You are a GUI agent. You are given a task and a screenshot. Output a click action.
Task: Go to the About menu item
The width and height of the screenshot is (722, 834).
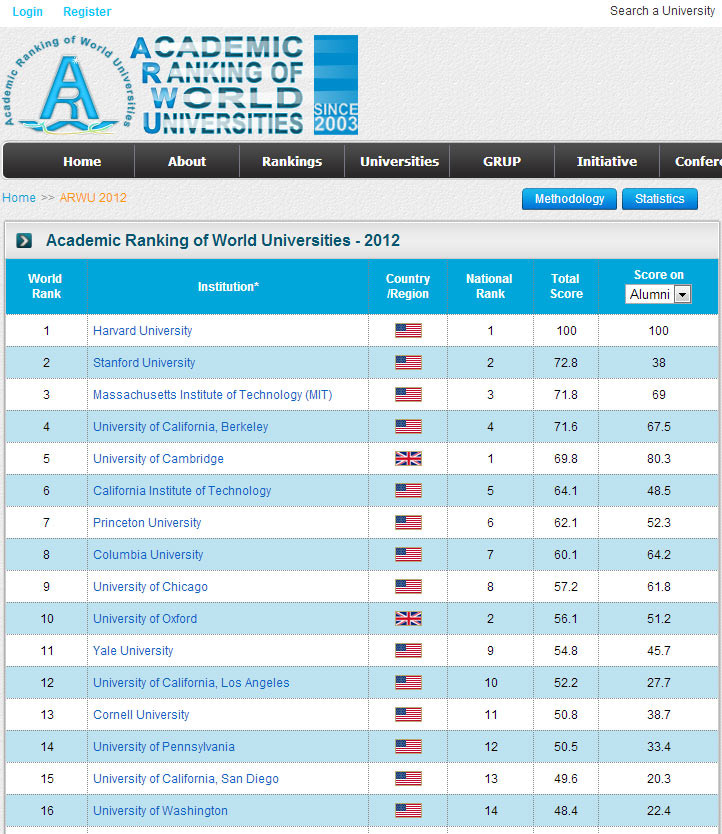point(187,162)
